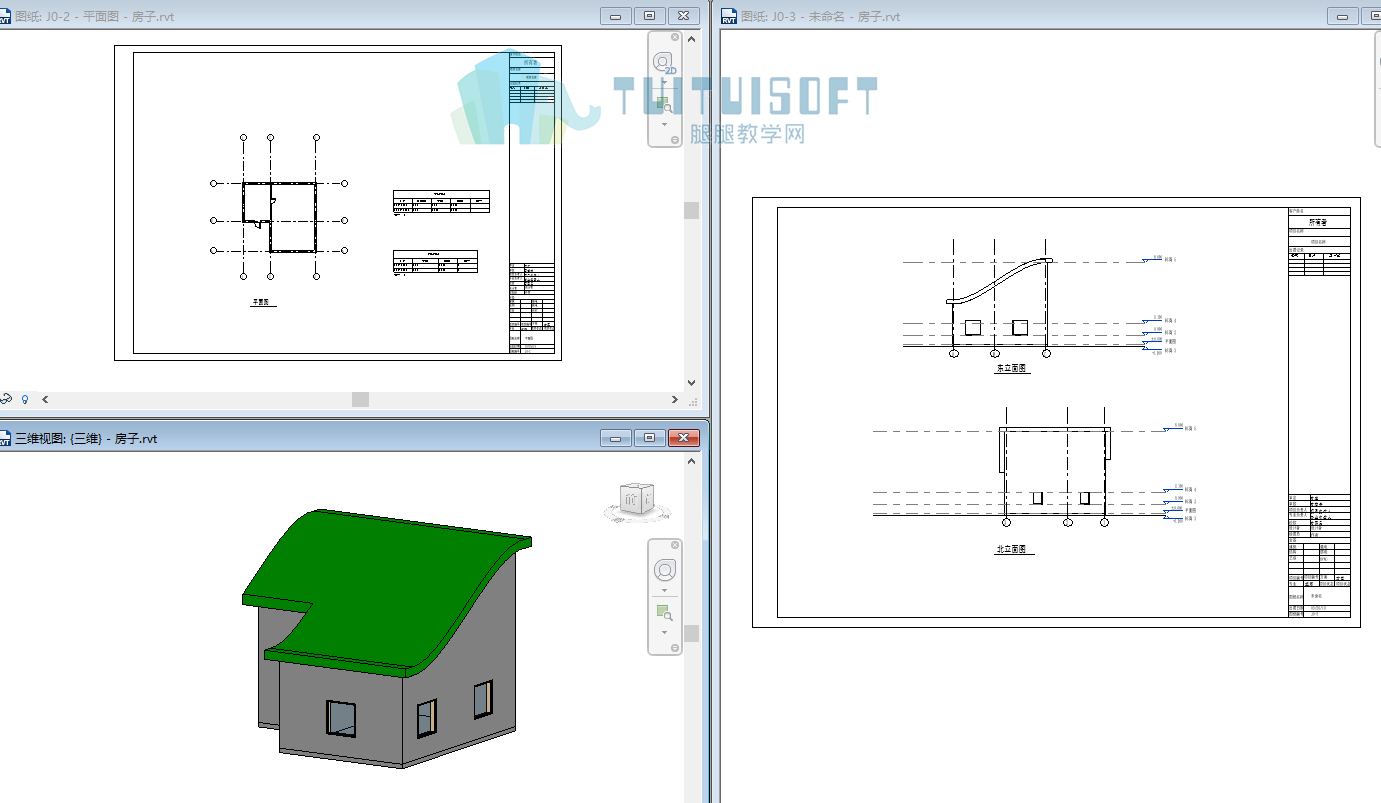Restore down the J0-2 平面图 window
Image resolution: width=1381 pixels, height=803 pixels.
click(x=650, y=16)
